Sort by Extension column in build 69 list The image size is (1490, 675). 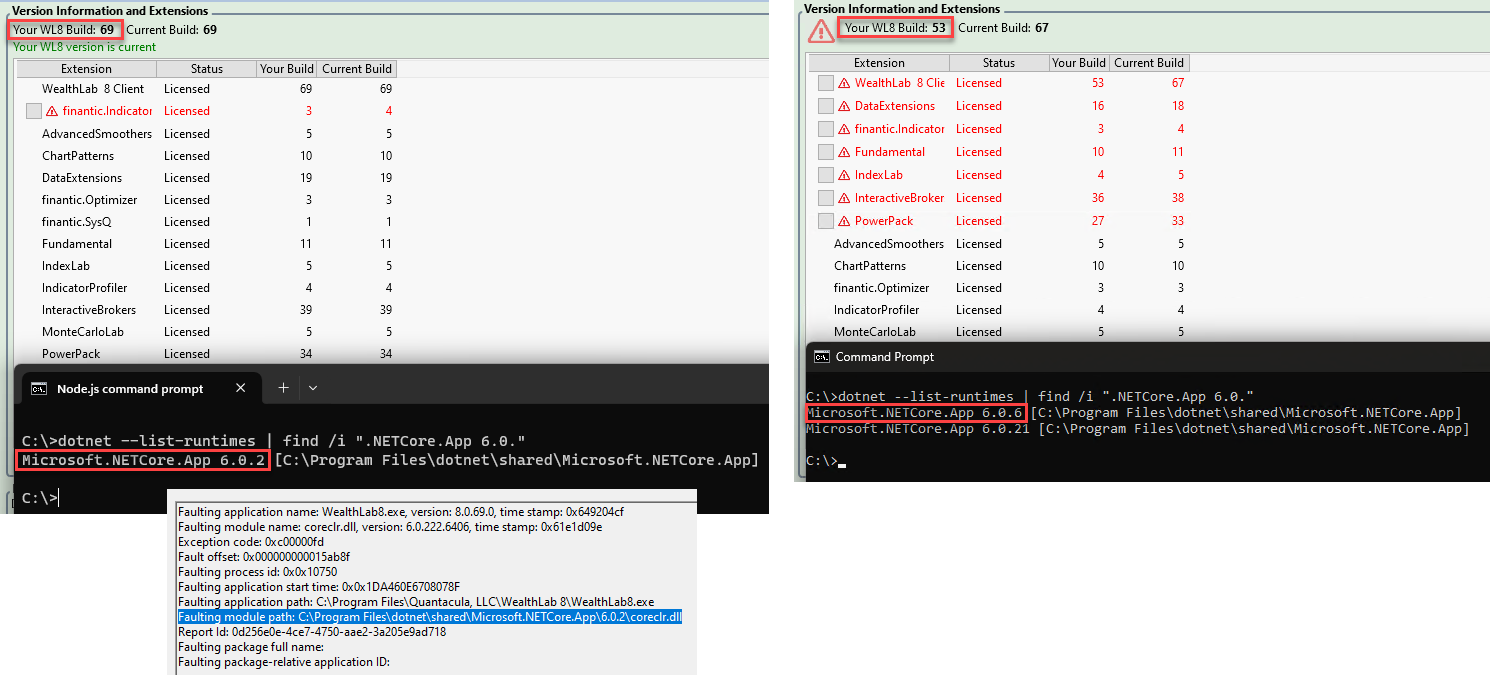pyautogui.click(x=87, y=69)
